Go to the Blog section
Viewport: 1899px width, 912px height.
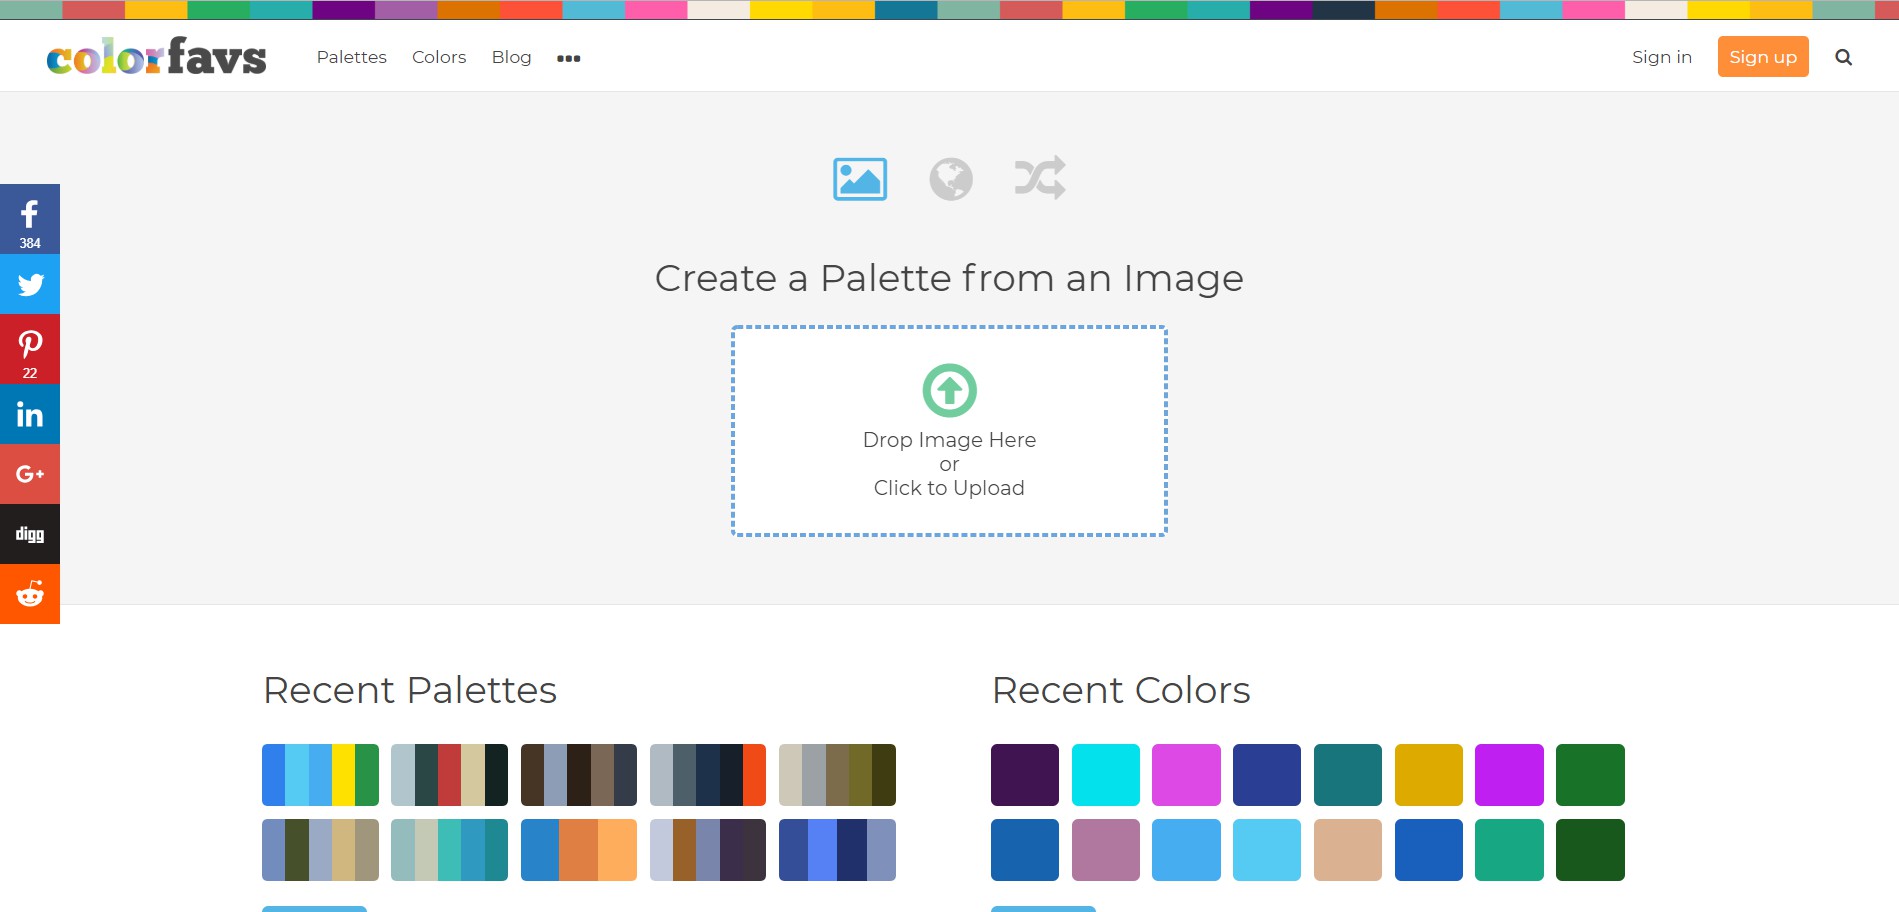[512, 57]
